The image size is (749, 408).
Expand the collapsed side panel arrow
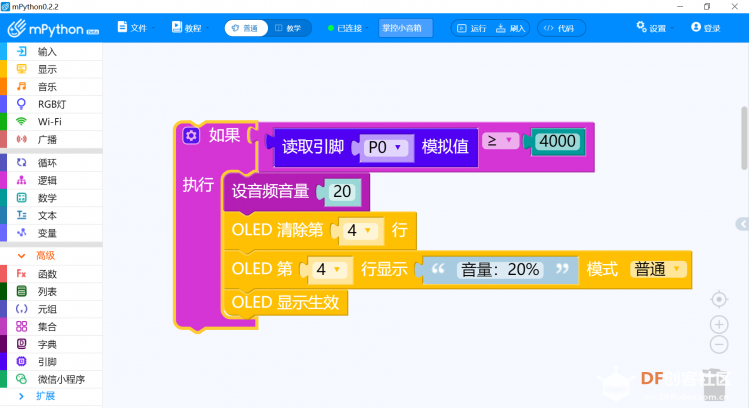click(742, 224)
